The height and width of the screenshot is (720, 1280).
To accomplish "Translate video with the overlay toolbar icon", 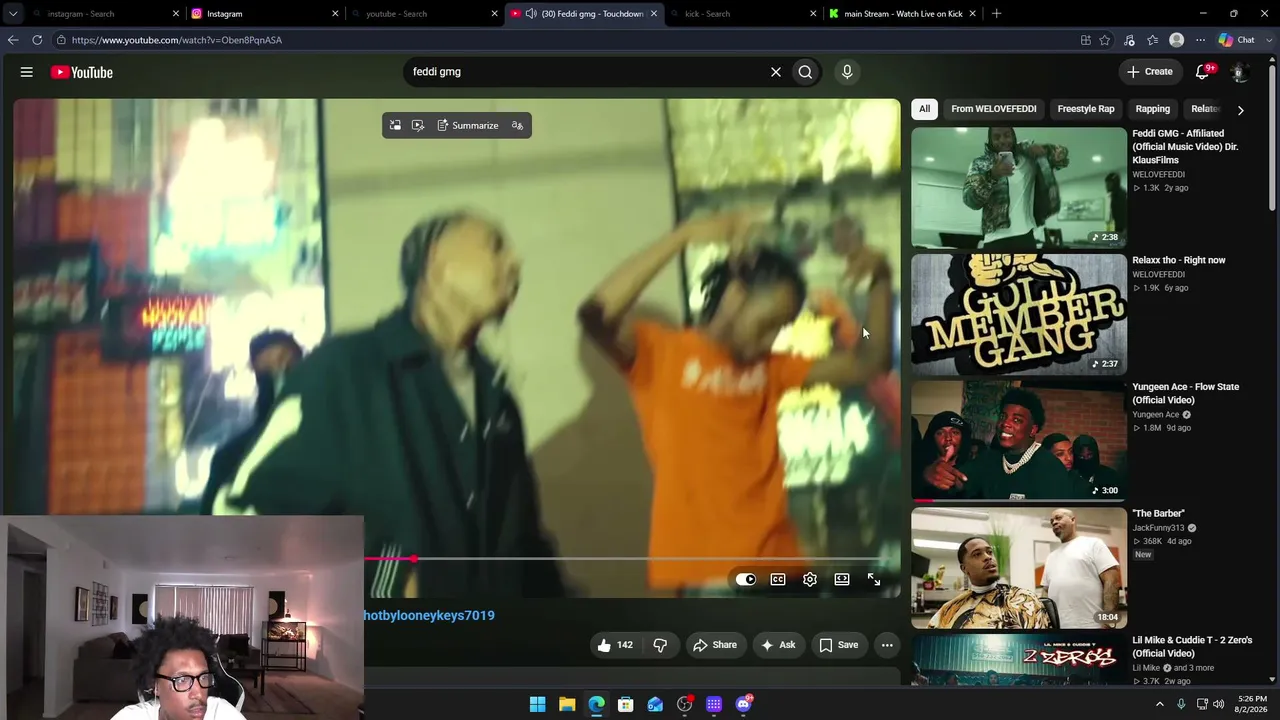I will point(517,125).
